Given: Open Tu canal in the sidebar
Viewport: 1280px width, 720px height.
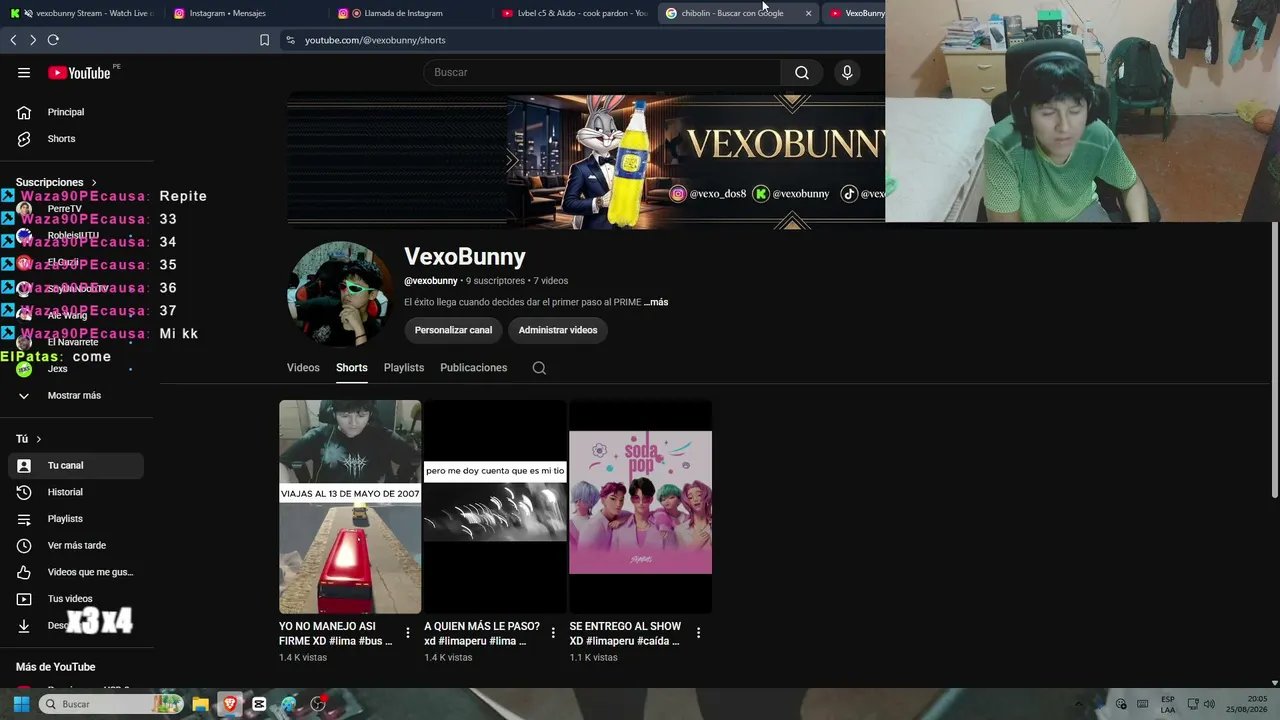Looking at the screenshot, I should click(76, 466).
